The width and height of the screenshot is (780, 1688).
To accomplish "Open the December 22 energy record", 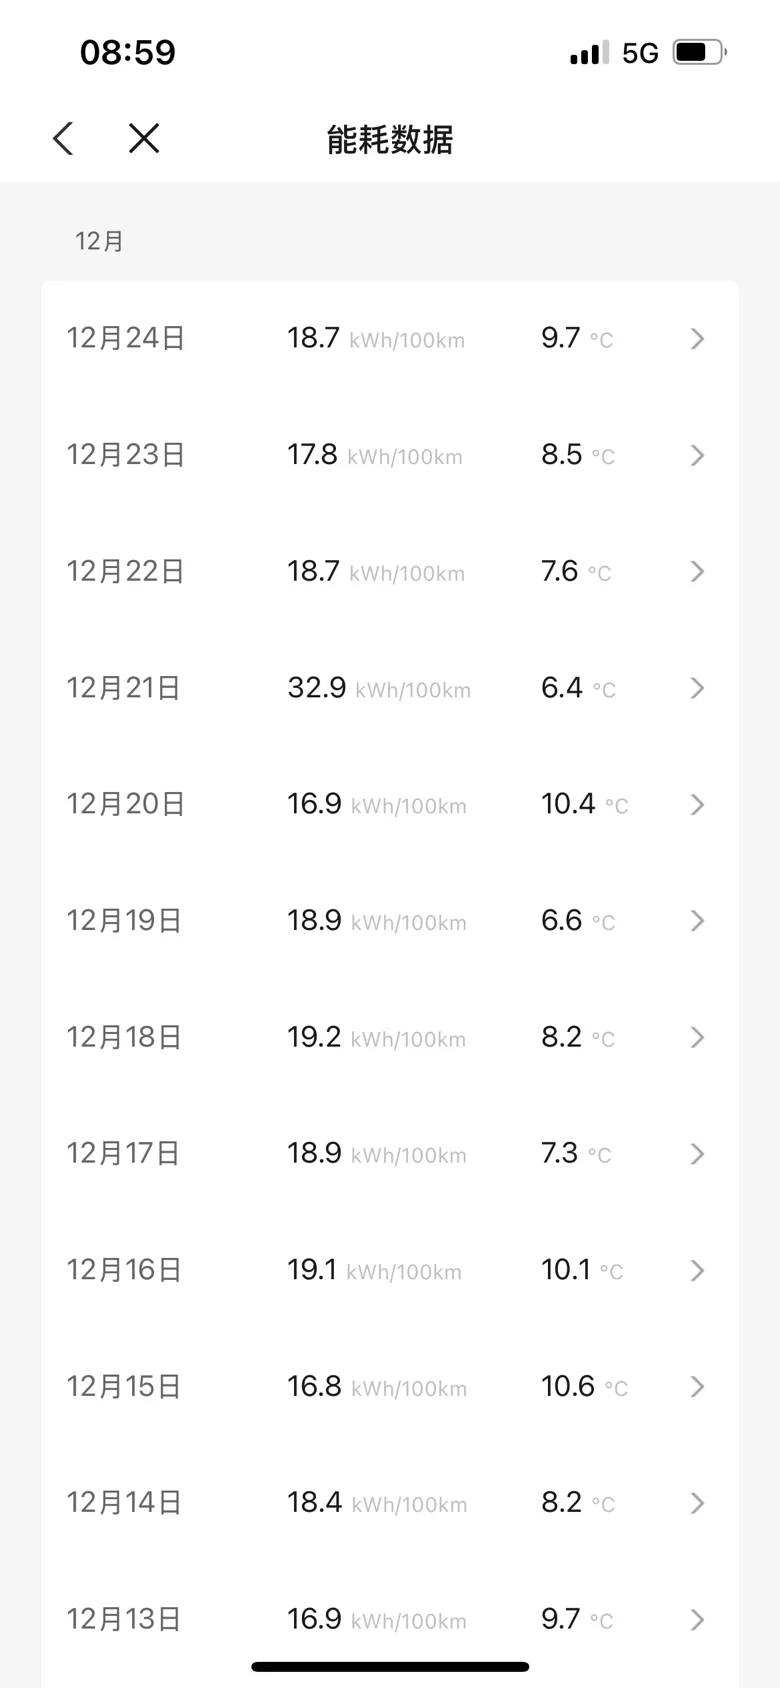I will tap(389, 572).
